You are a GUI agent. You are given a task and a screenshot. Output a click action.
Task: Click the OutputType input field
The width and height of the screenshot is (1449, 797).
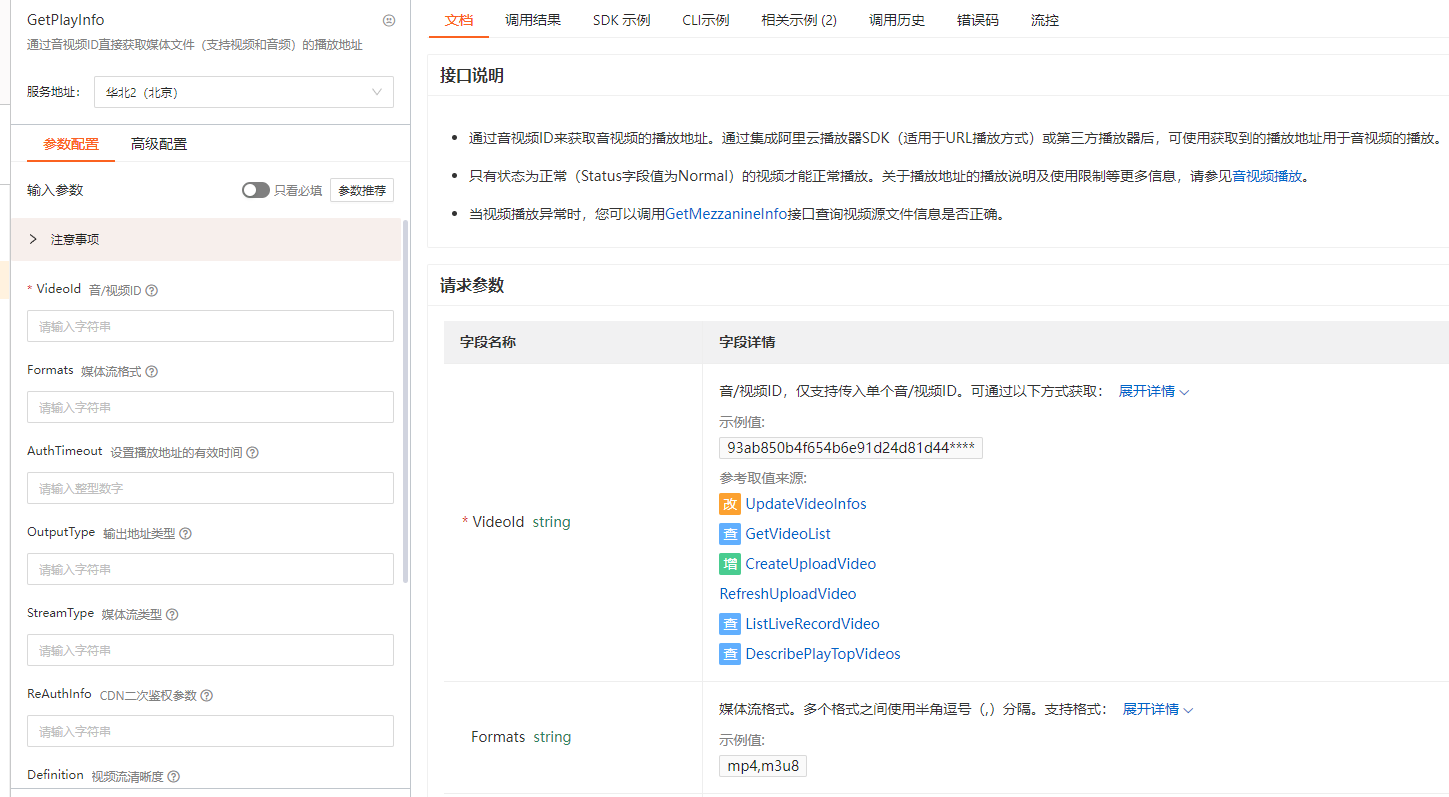tap(210, 569)
